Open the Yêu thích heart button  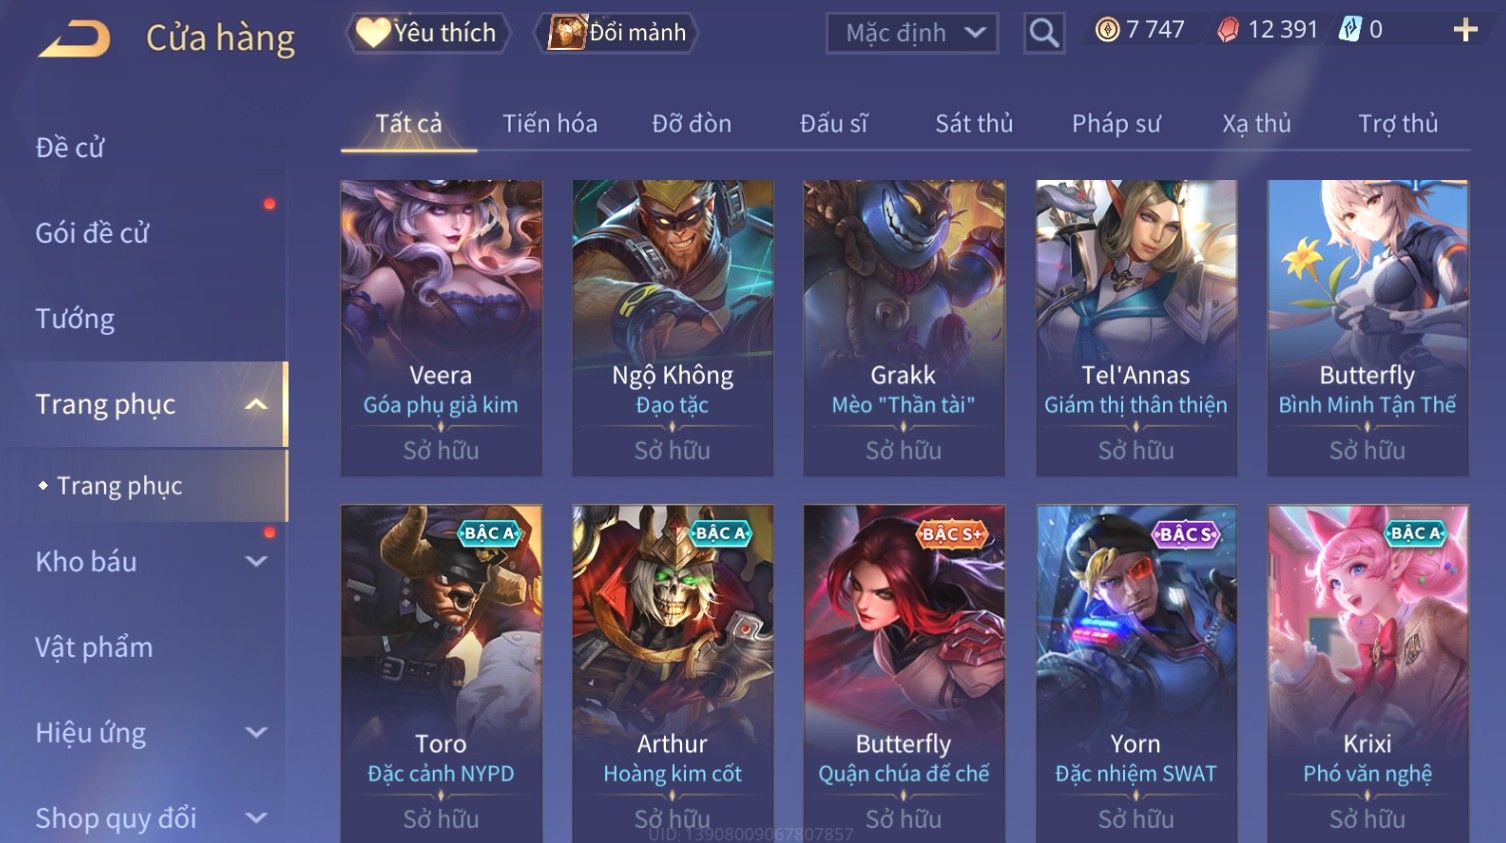point(428,33)
